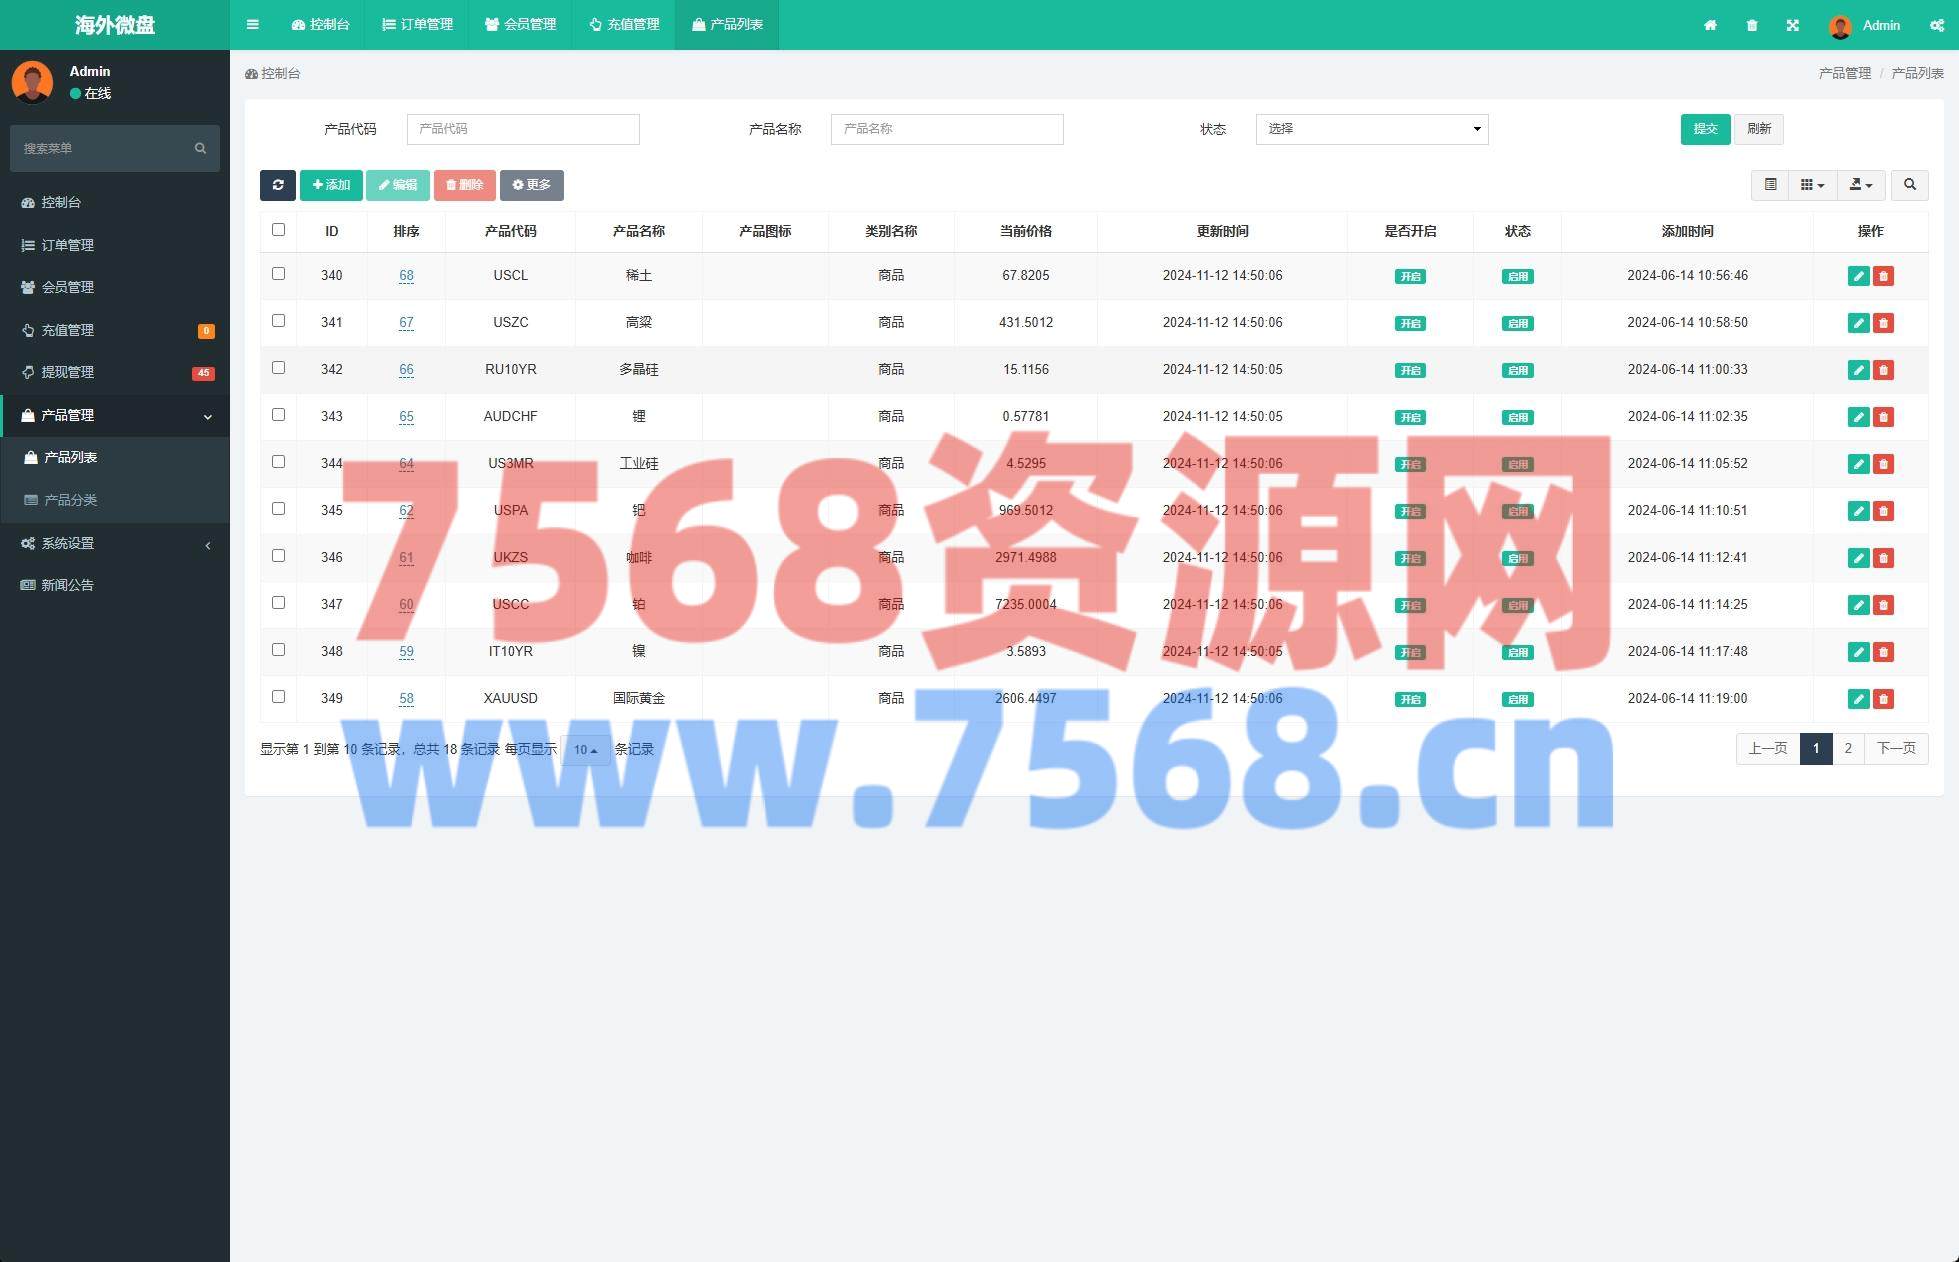Viewport: 1959px width, 1262px height.
Task: Open the columns grid dropdown
Action: [x=1812, y=185]
